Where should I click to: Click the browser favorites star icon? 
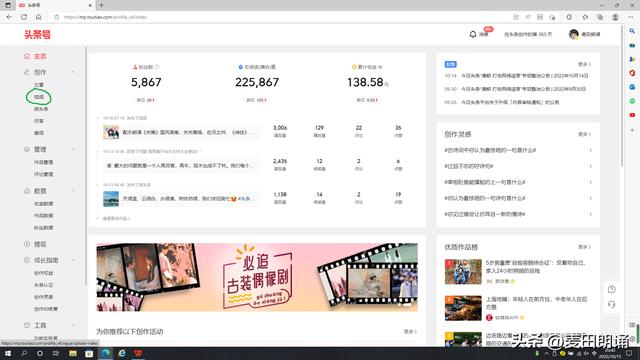click(585, 17)
